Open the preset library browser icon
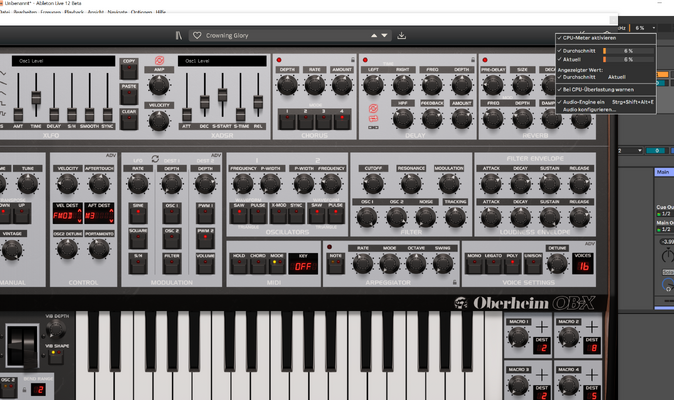This screenshot has width=674, height=400. (179, 36)
